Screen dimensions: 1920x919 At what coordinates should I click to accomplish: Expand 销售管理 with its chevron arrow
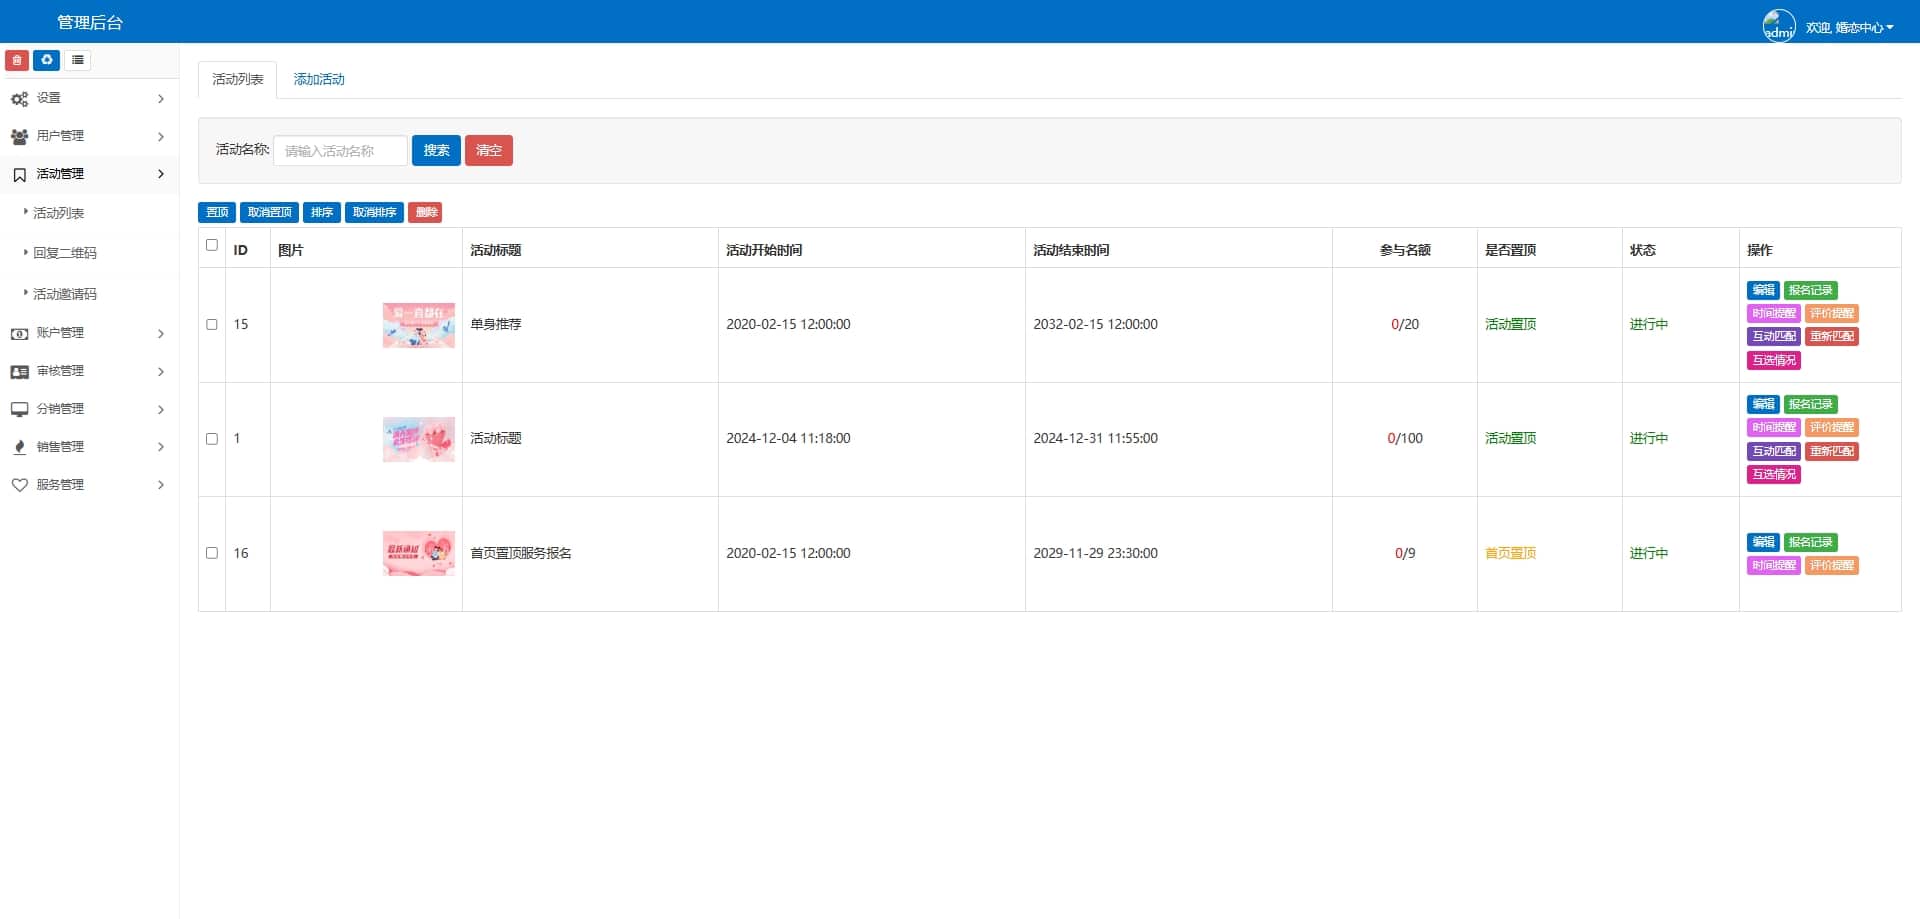[x=161, y=447]
